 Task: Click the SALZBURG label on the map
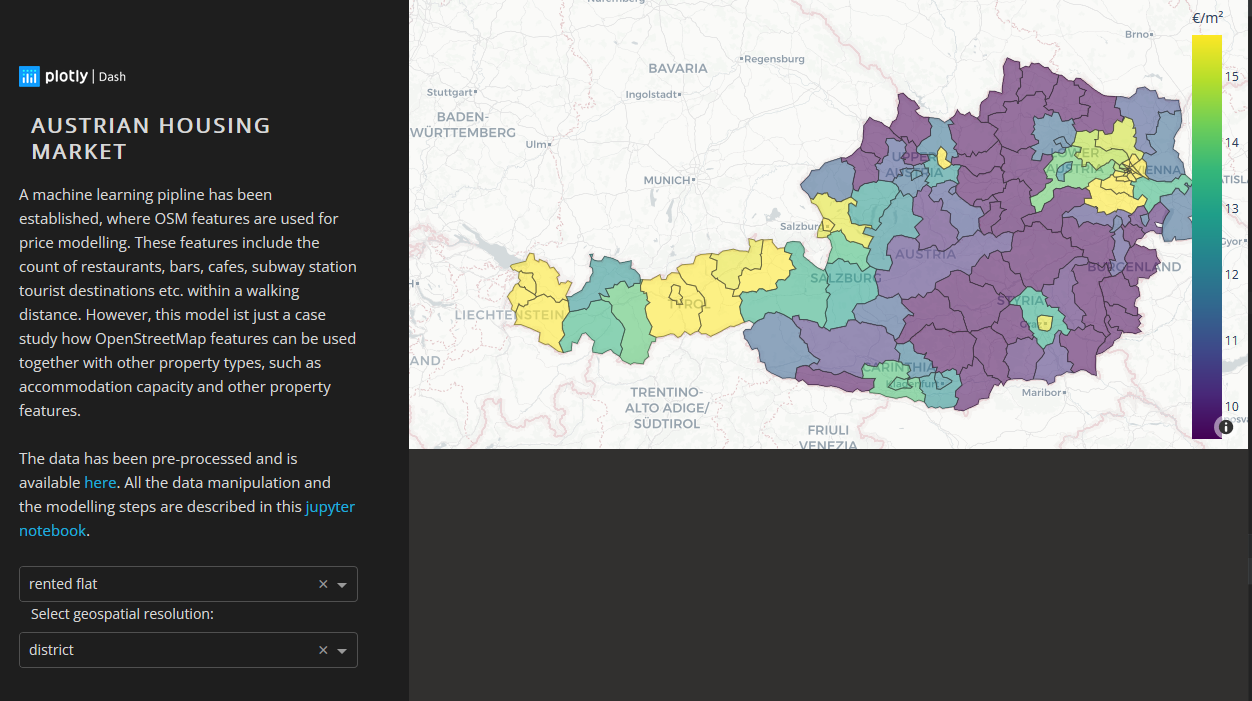(x=846, y=277)
